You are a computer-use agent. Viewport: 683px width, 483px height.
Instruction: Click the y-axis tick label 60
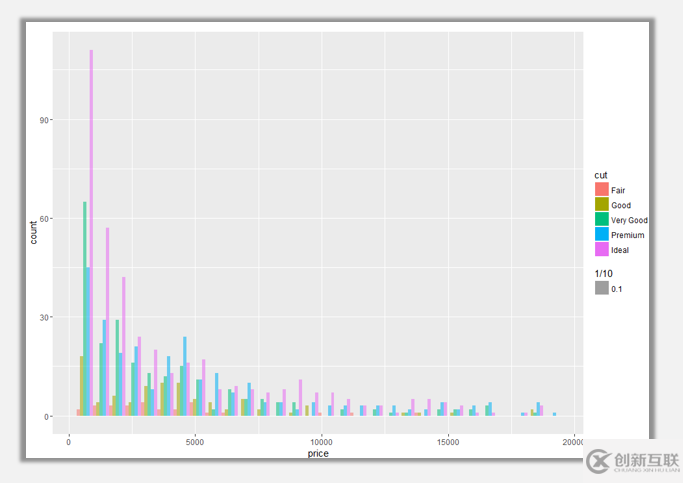44,219
